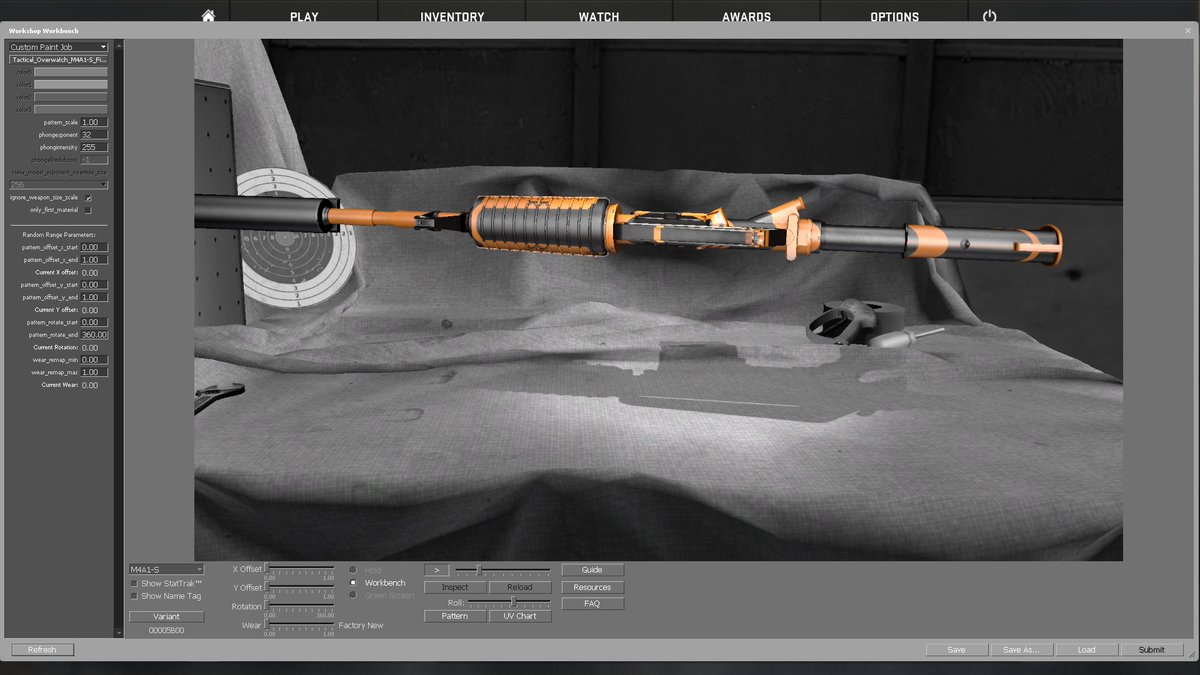Click the Wear slider

pos(300,625)
